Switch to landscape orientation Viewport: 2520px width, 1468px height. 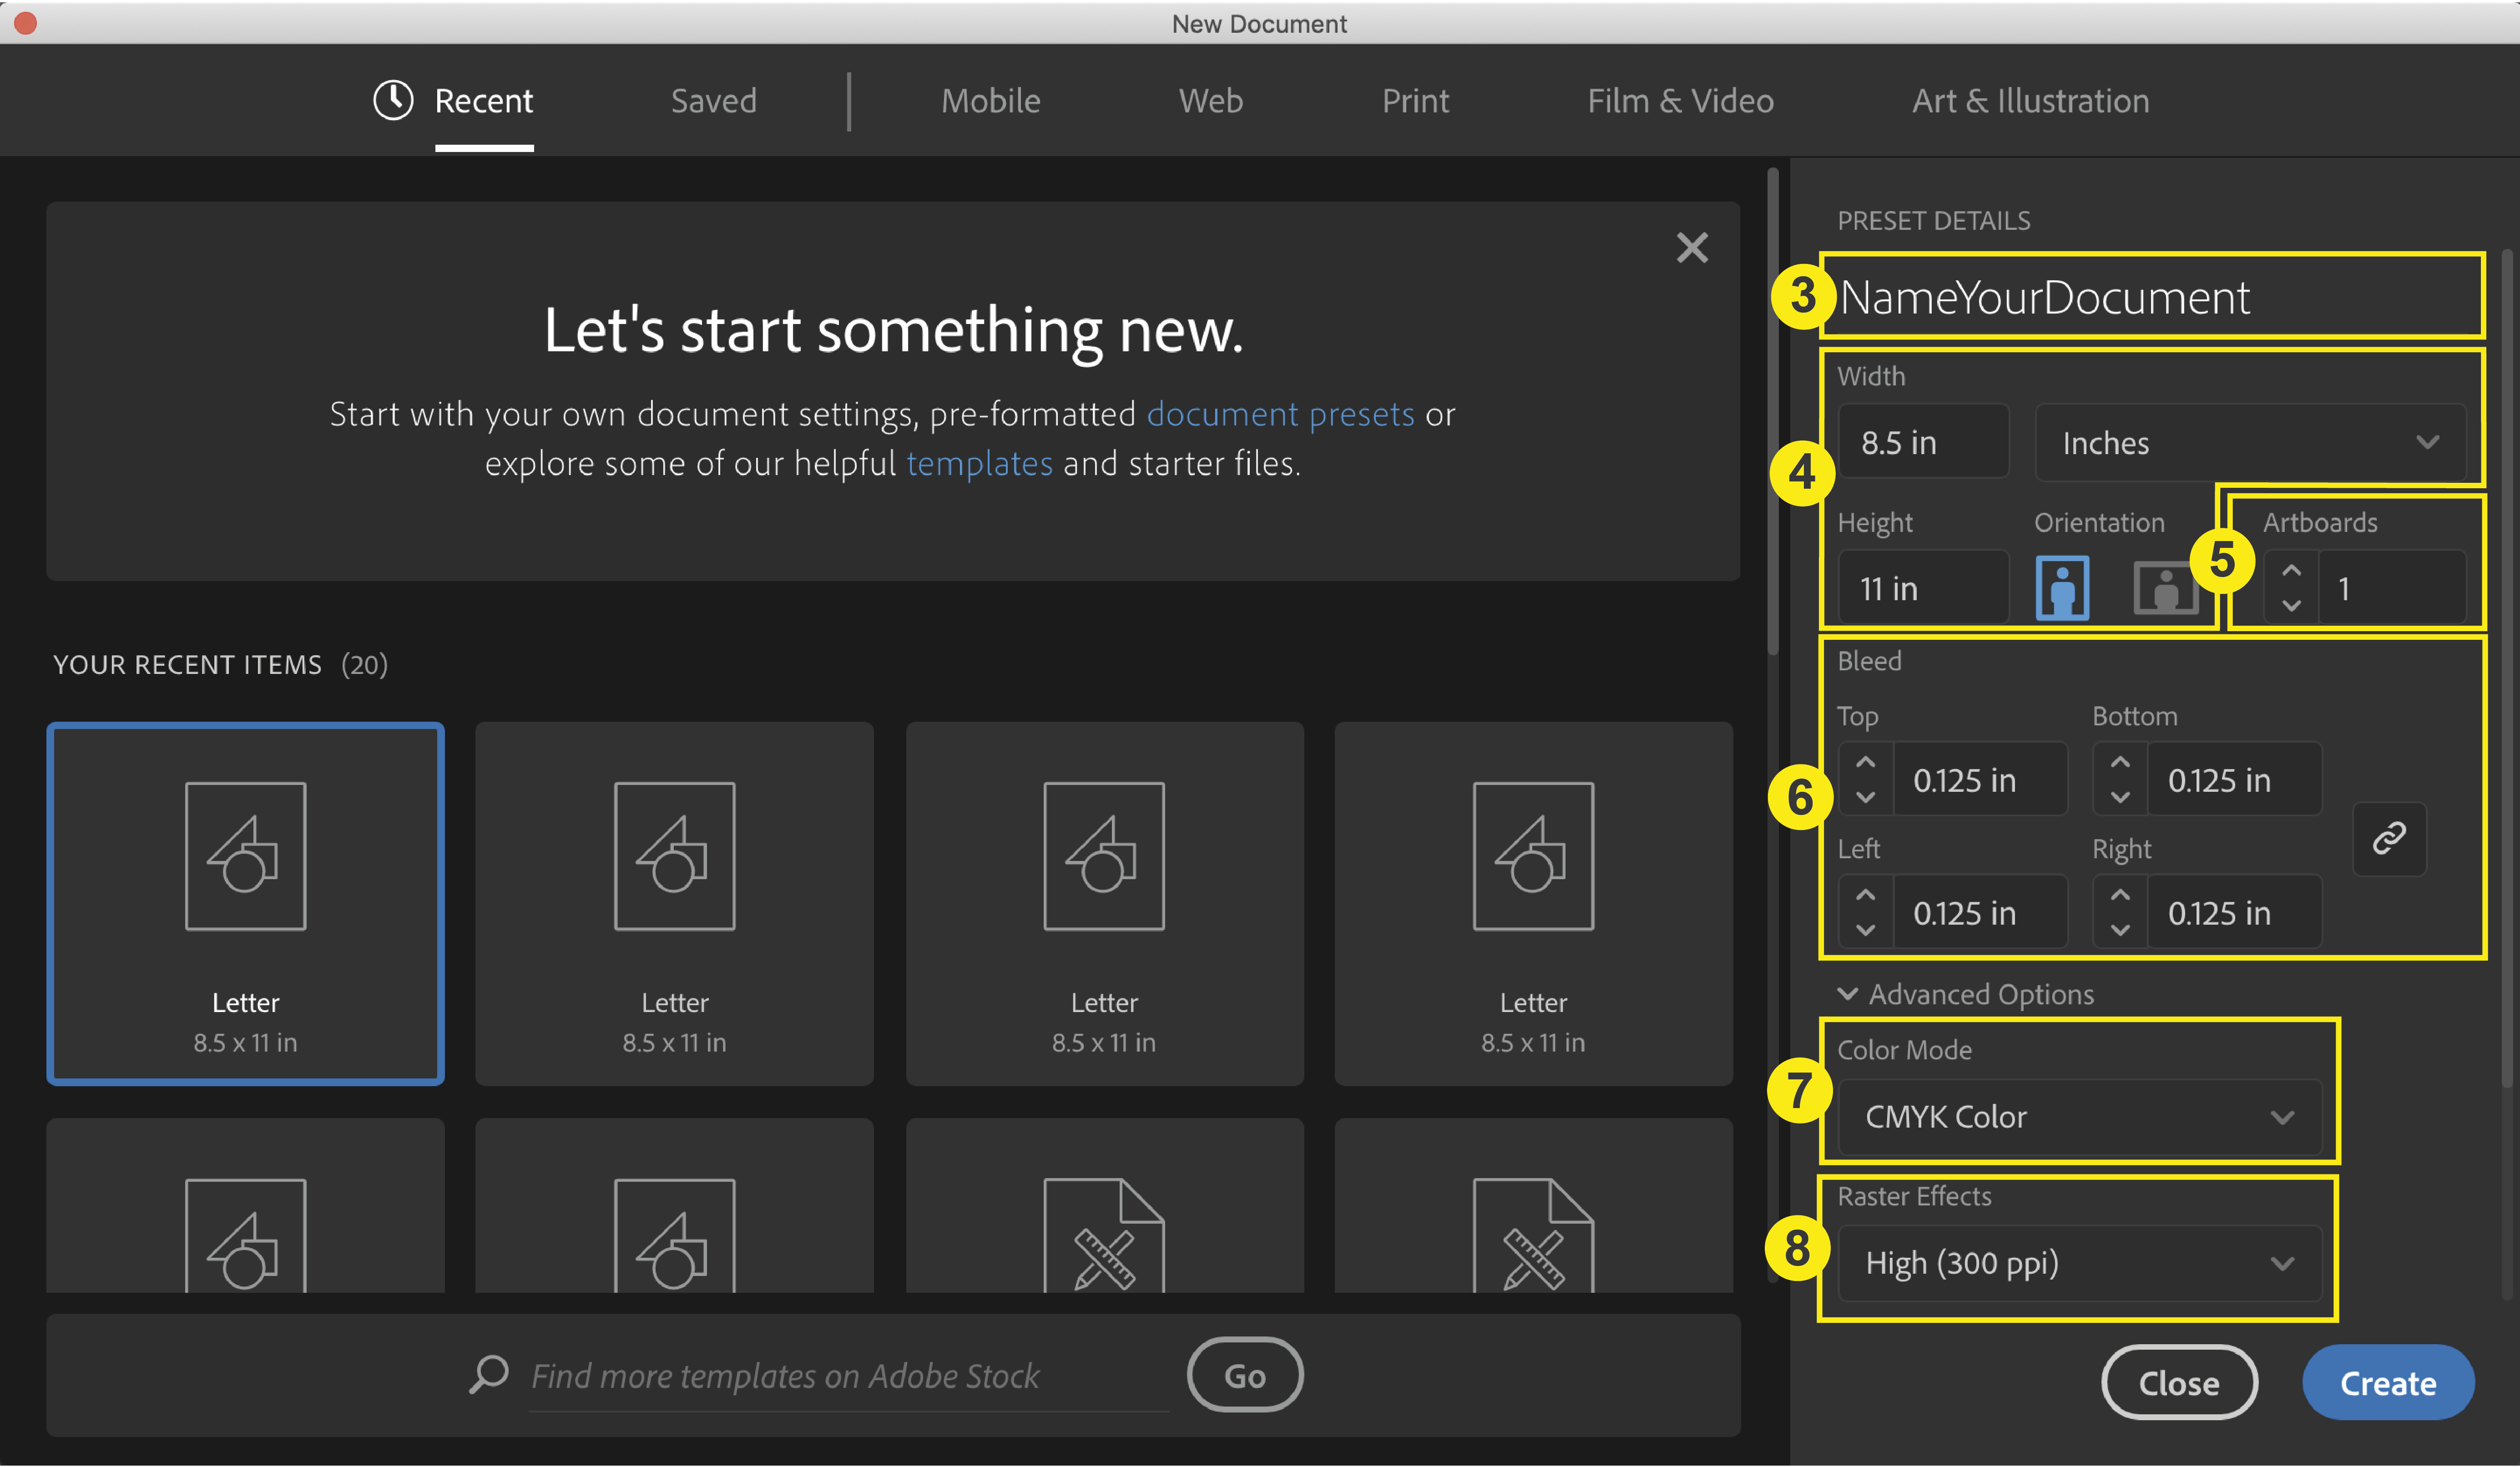pyautogui.click(x=2165, y=587)
